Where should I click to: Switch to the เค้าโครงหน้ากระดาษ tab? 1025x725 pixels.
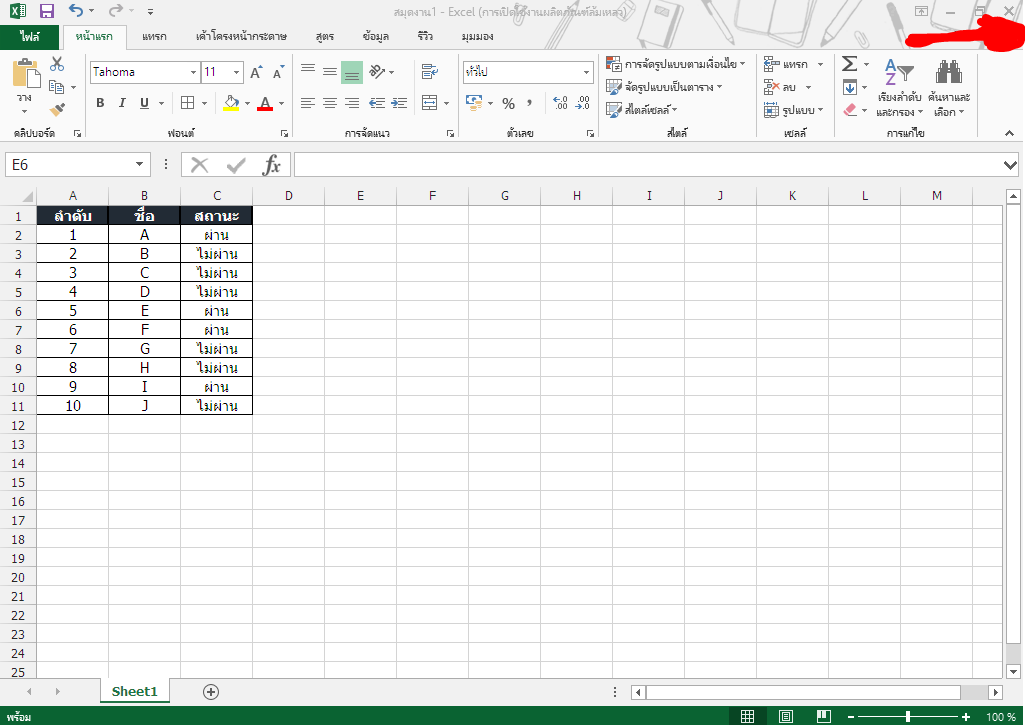(241, 37)
